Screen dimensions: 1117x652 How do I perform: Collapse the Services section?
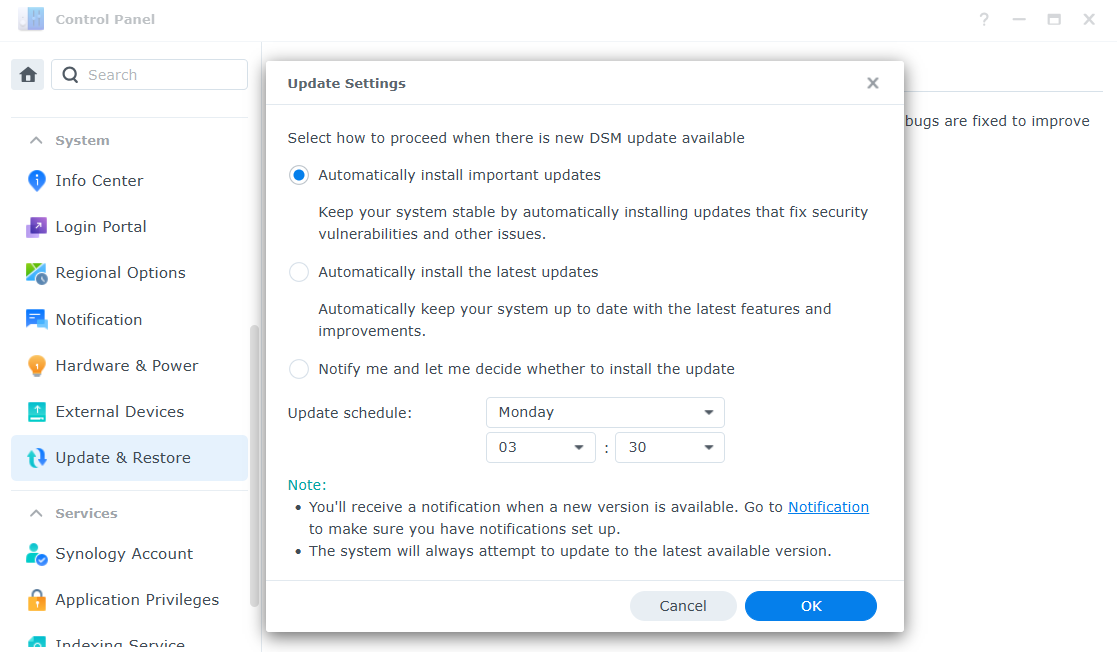34,513
